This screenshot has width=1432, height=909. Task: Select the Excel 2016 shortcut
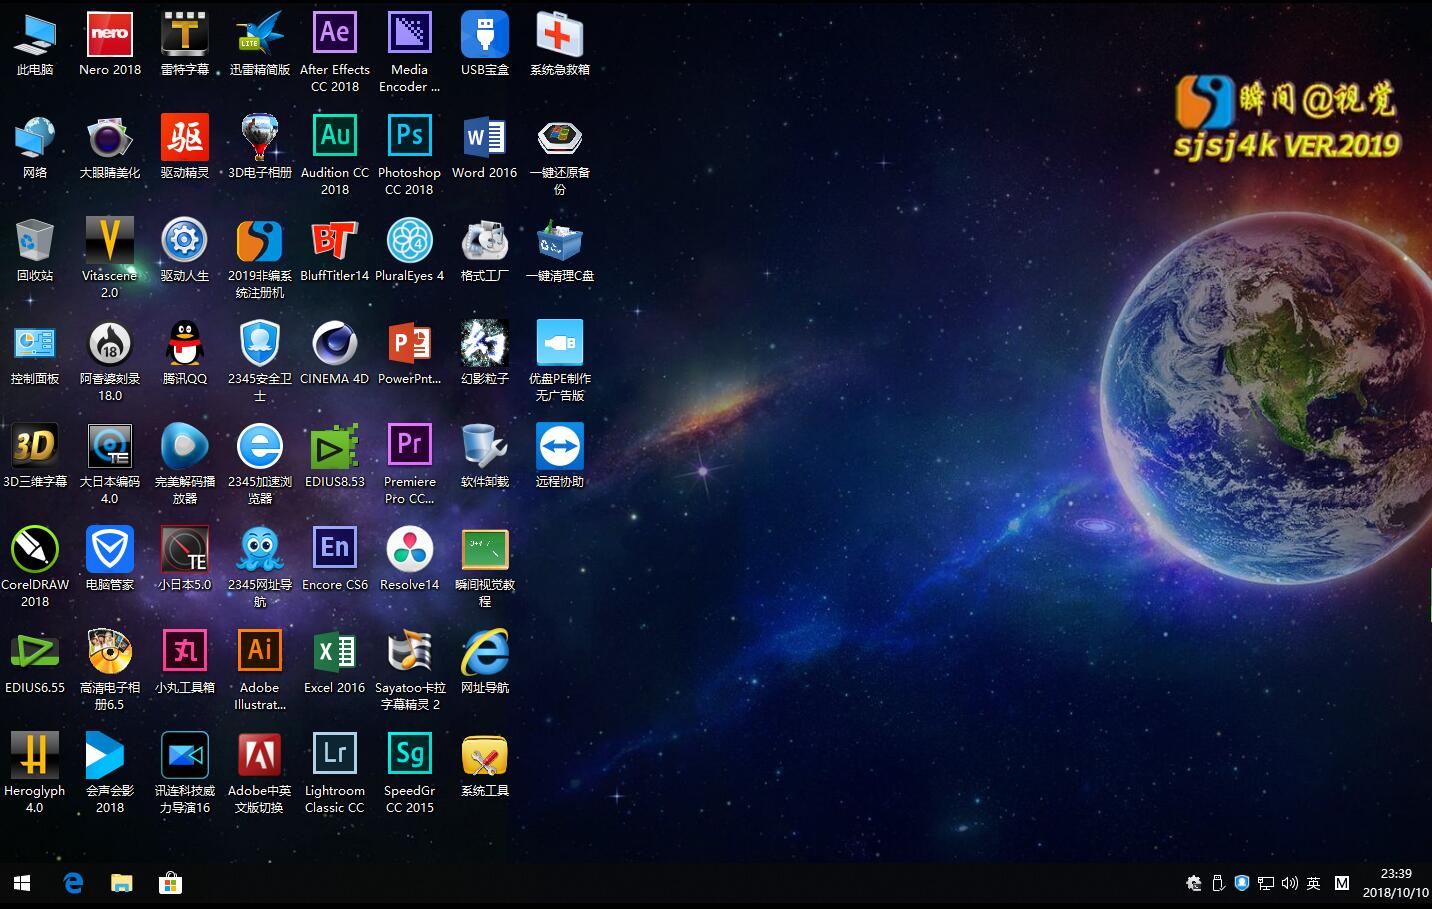click(335, 652)
